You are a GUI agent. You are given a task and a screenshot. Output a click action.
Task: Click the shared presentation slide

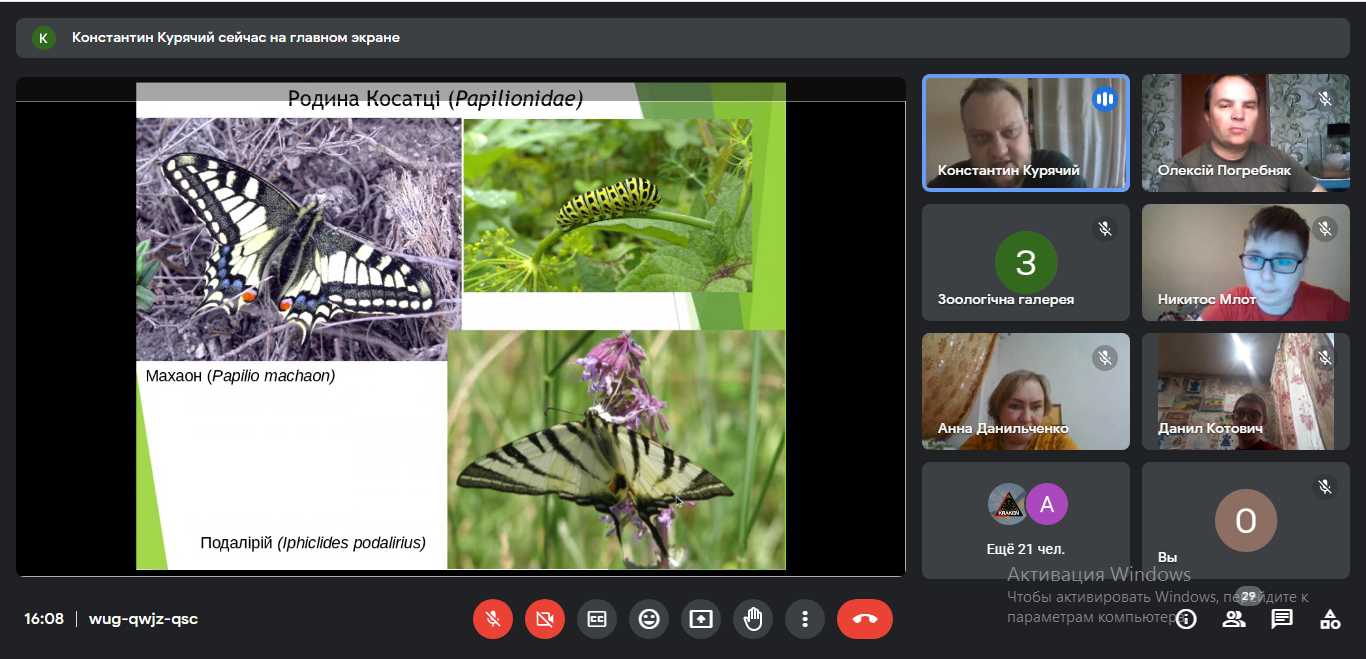coord(461,326)
